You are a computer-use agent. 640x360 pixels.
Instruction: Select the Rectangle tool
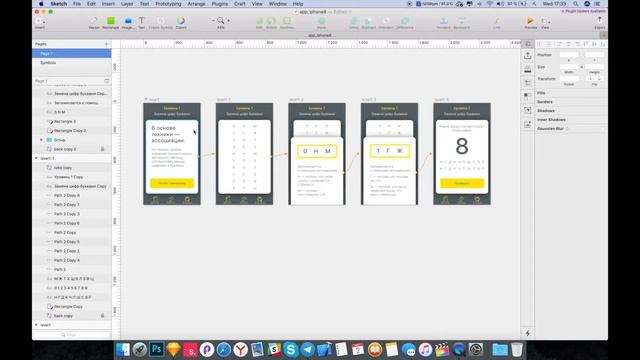point(111,22)
